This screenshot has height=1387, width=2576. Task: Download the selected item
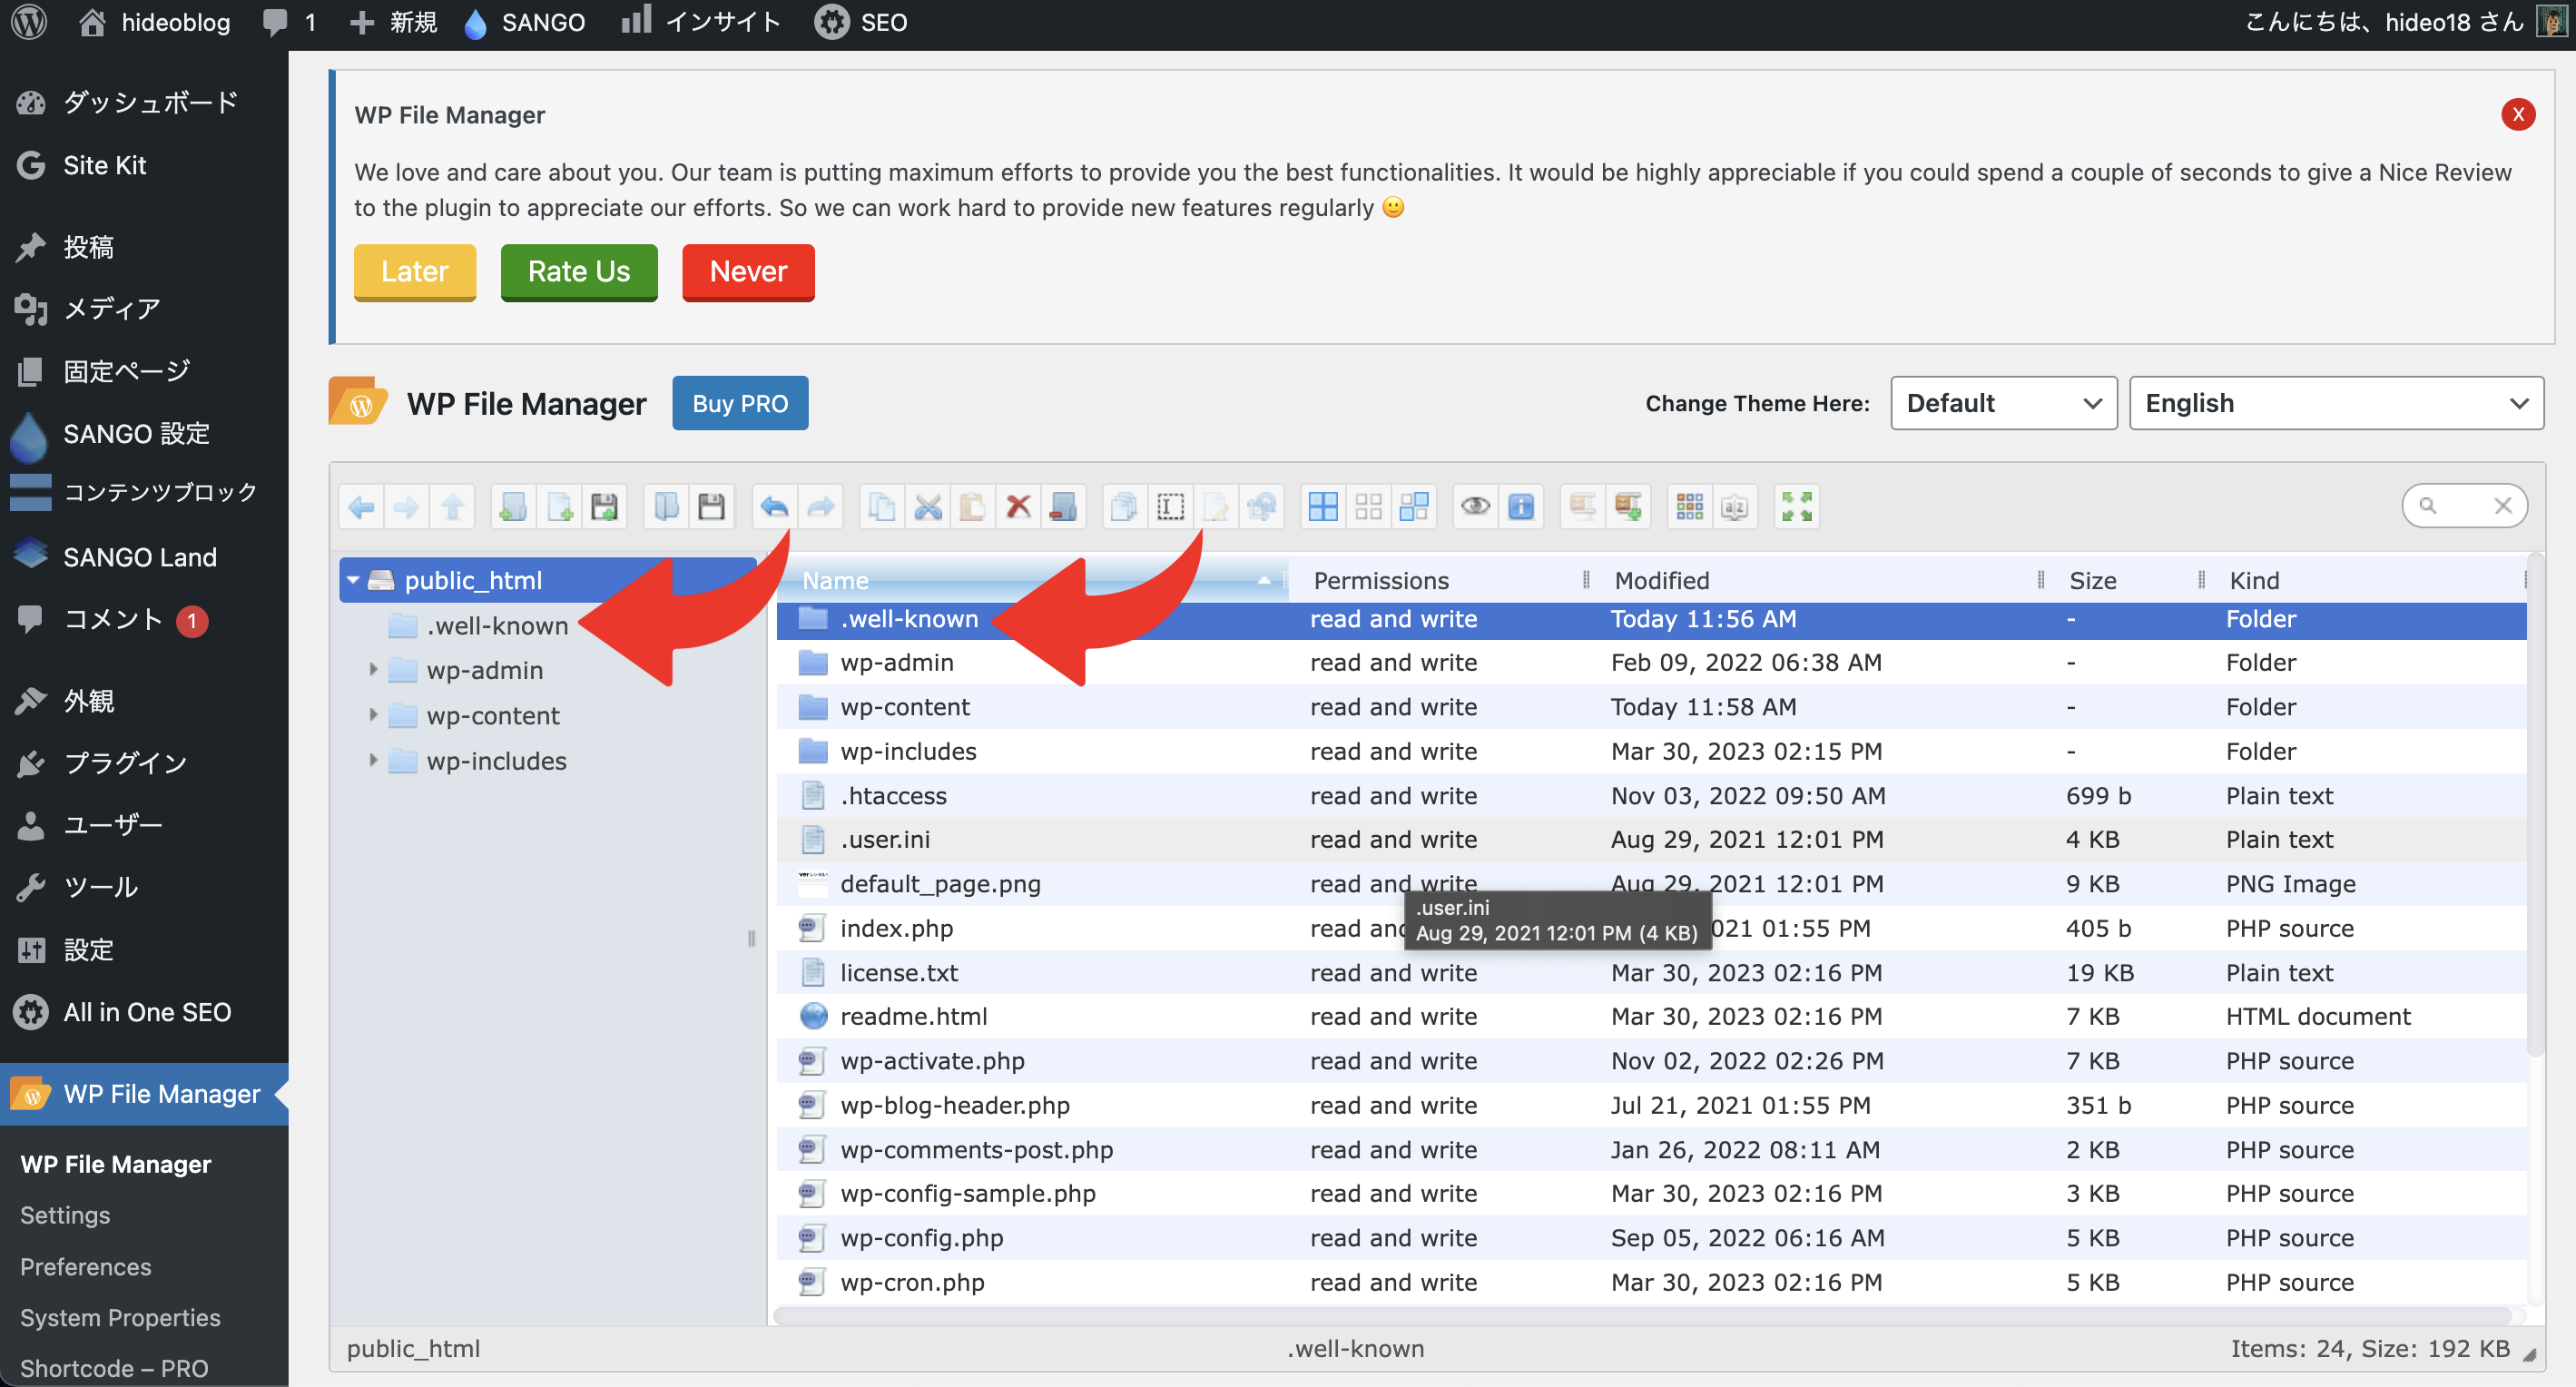pos(711,507)
